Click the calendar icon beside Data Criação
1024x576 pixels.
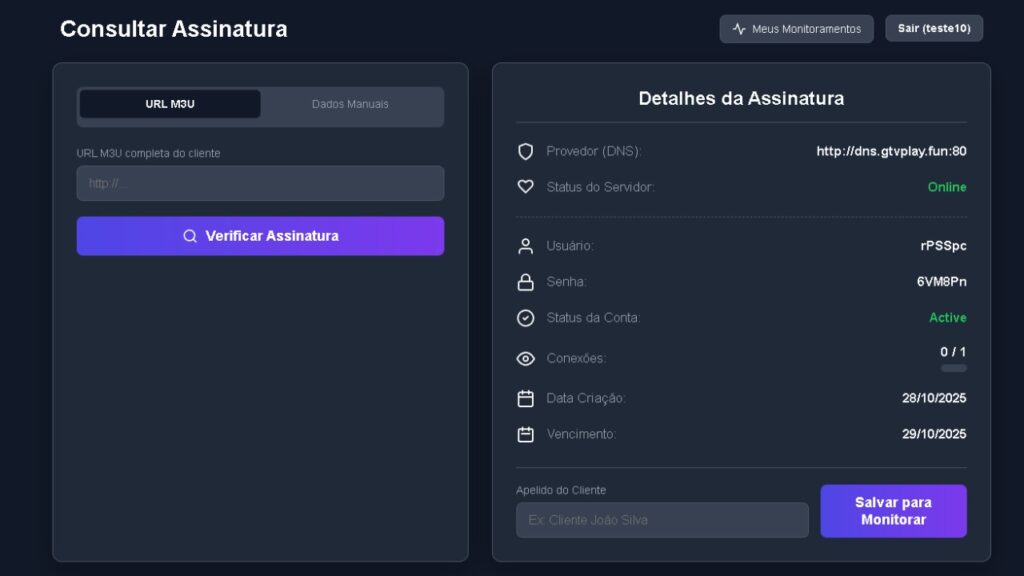pyautogui.click(x=525, y=399)
